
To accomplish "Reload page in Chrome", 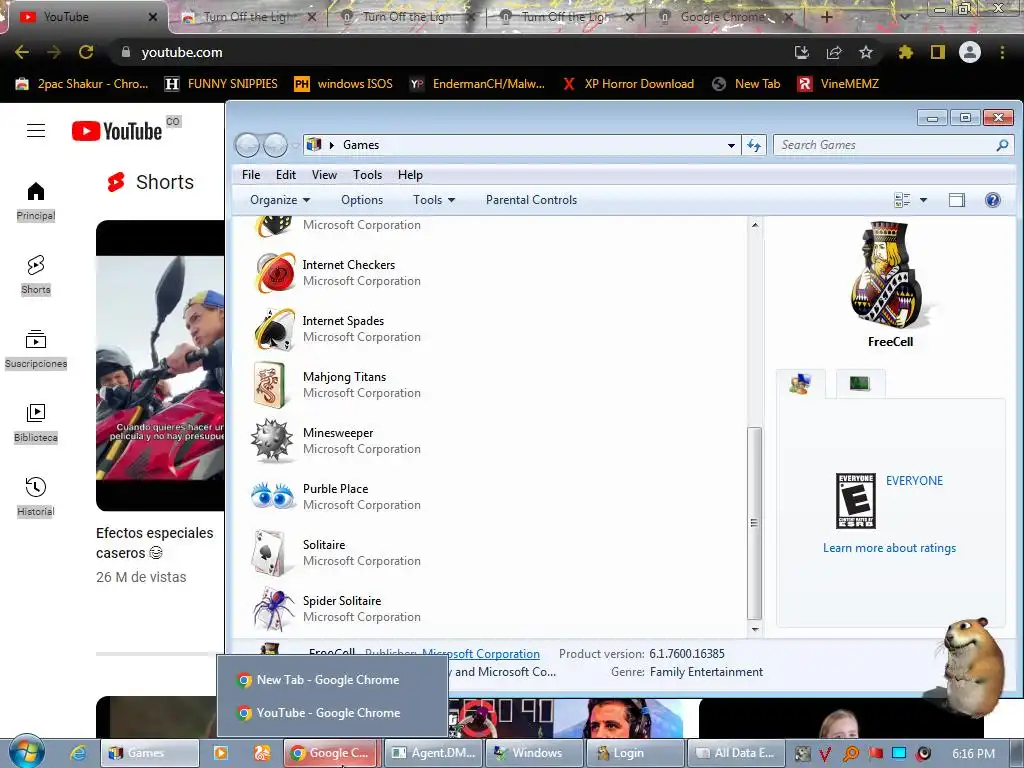I will point(86,52).
